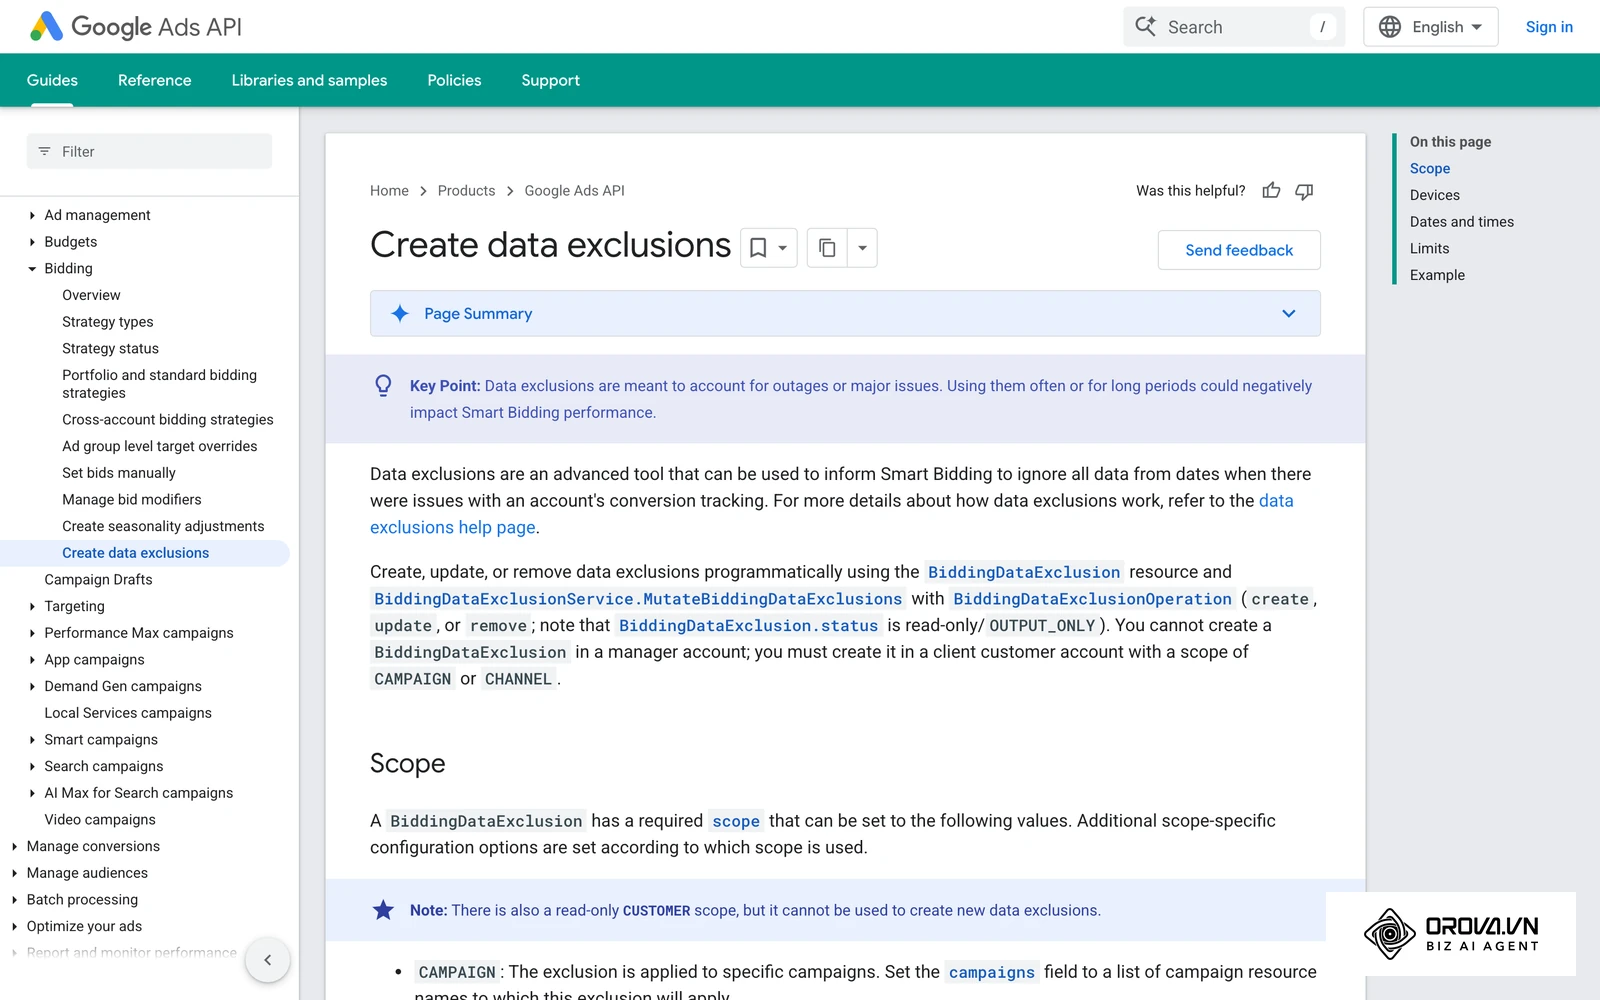Click the search magnifier icon
This screenshot has width=1600, height=1000.
pos(1145,27)
